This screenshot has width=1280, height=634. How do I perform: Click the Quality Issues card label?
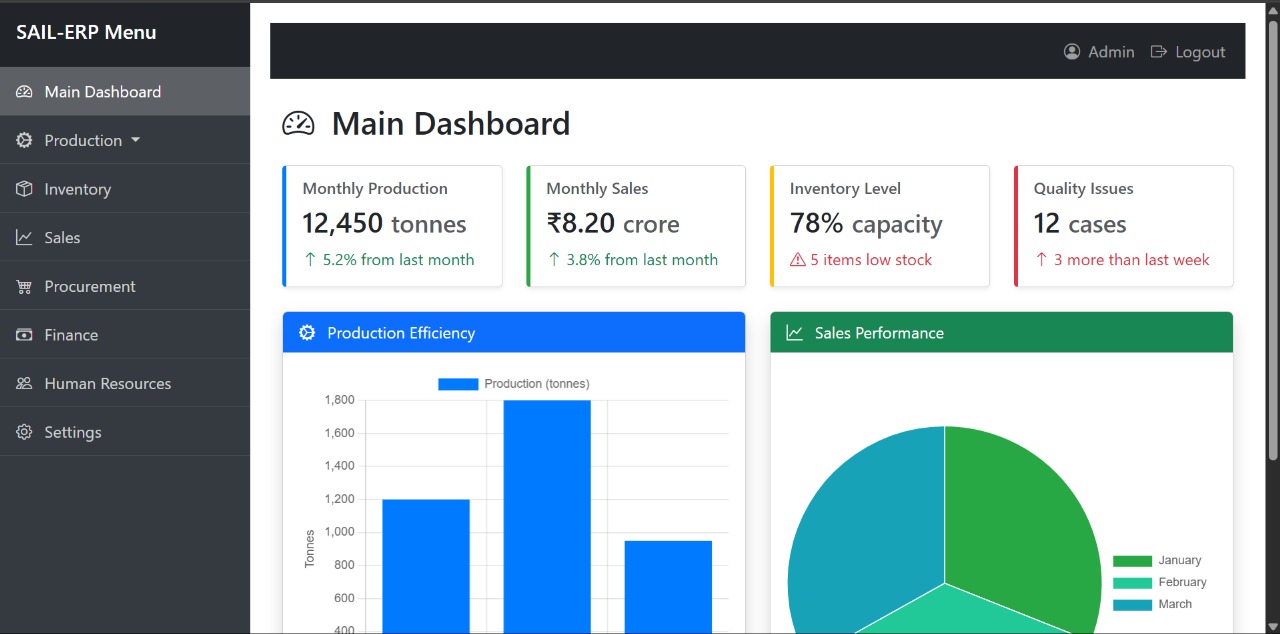pos(1084,188)
